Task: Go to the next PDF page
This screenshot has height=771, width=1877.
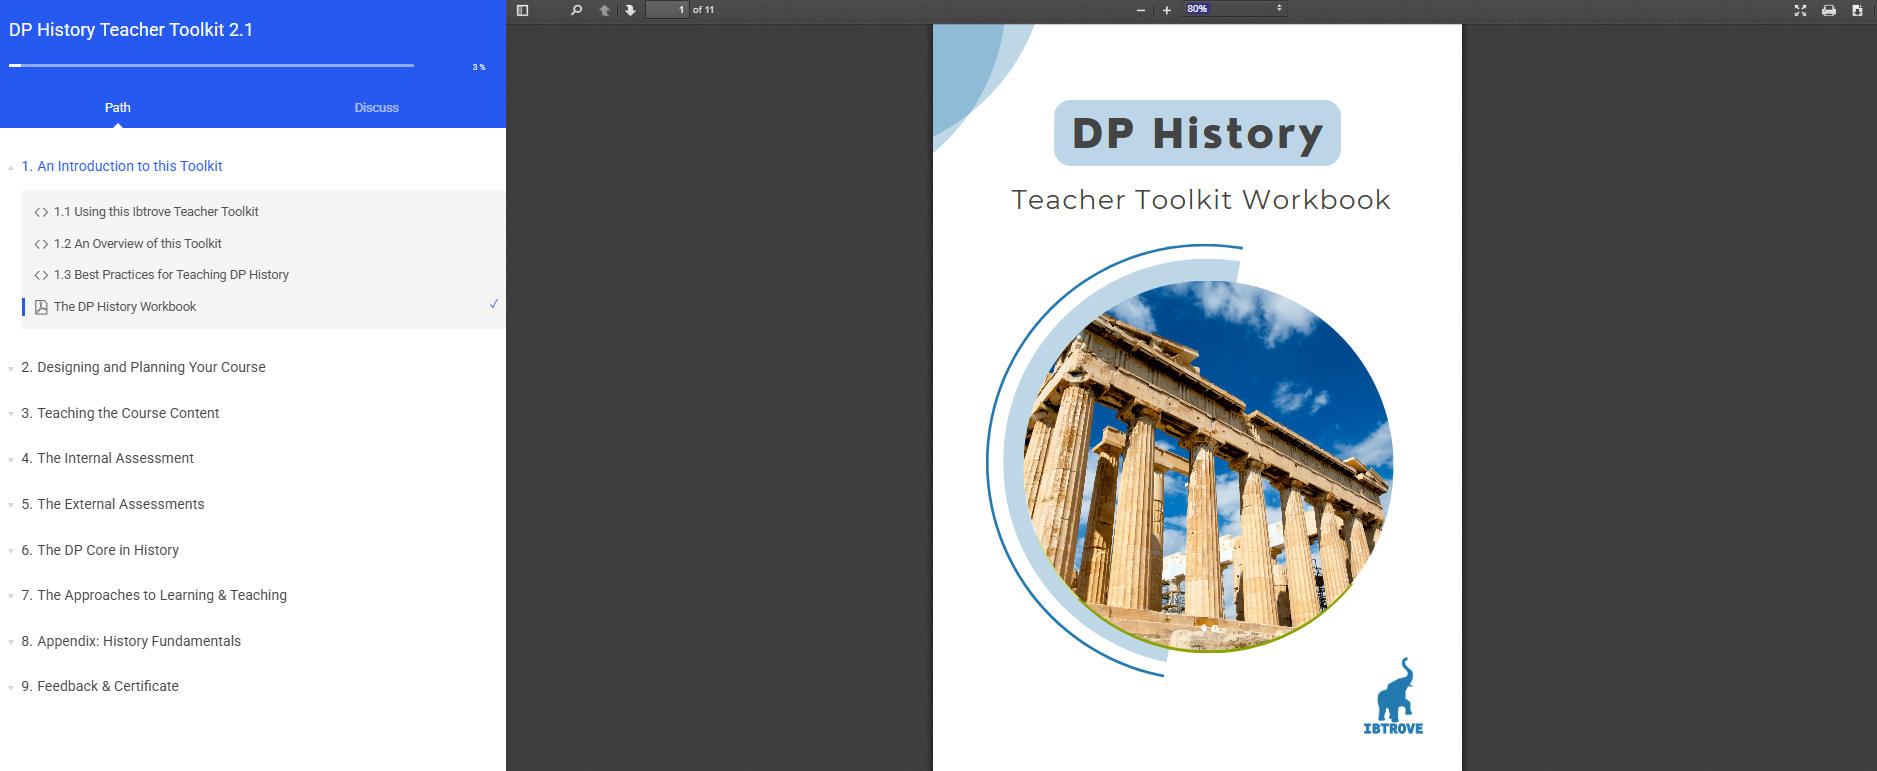Action: click(x=630, y=10)
